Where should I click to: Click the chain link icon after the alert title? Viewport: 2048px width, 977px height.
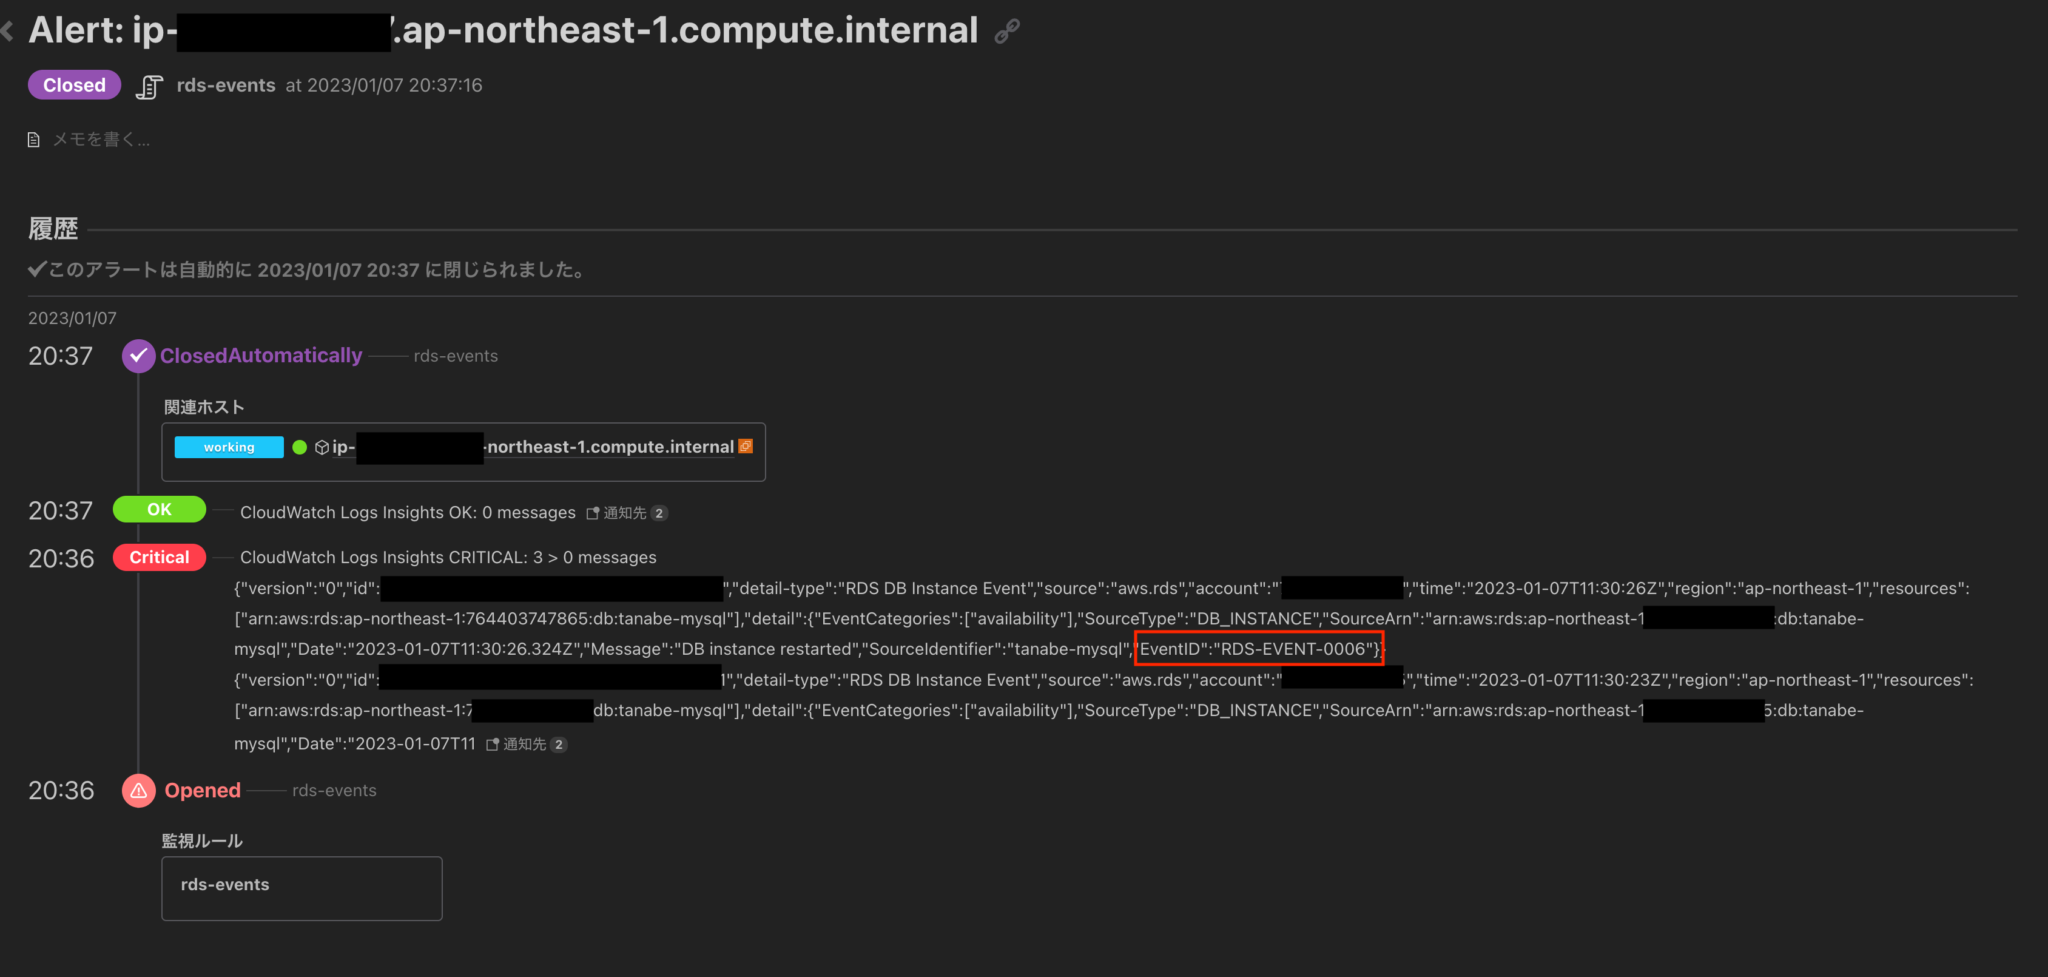pos(1007,32)
